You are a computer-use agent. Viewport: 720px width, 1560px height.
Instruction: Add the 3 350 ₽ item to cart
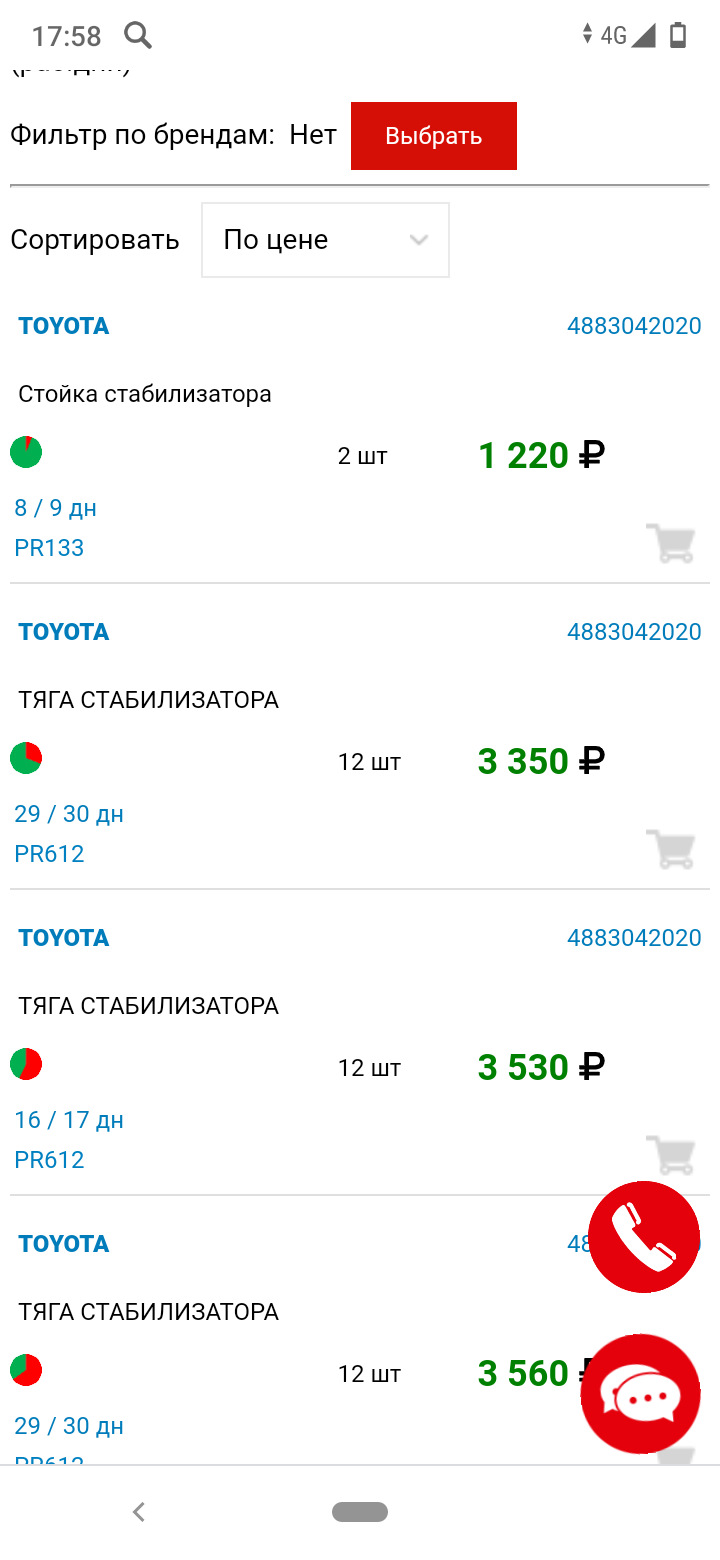pos(670,849)
